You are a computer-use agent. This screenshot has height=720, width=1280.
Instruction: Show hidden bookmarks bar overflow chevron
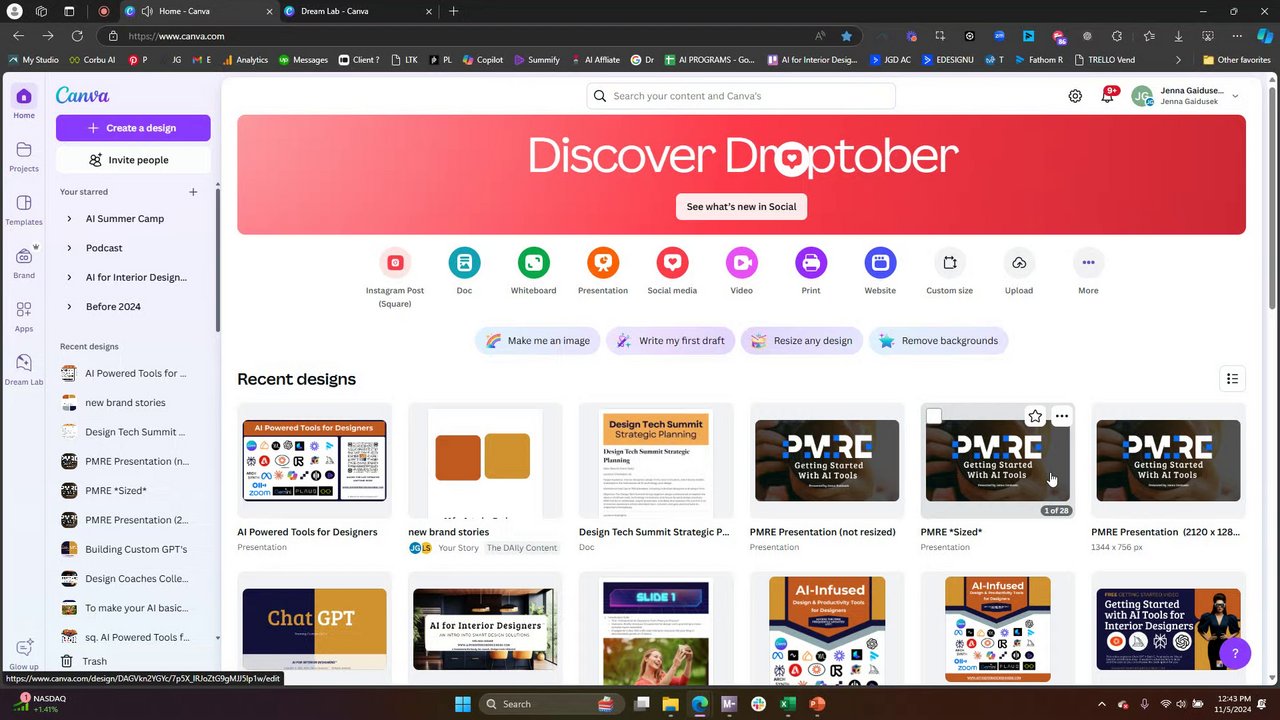click(x=1178, y=60)
